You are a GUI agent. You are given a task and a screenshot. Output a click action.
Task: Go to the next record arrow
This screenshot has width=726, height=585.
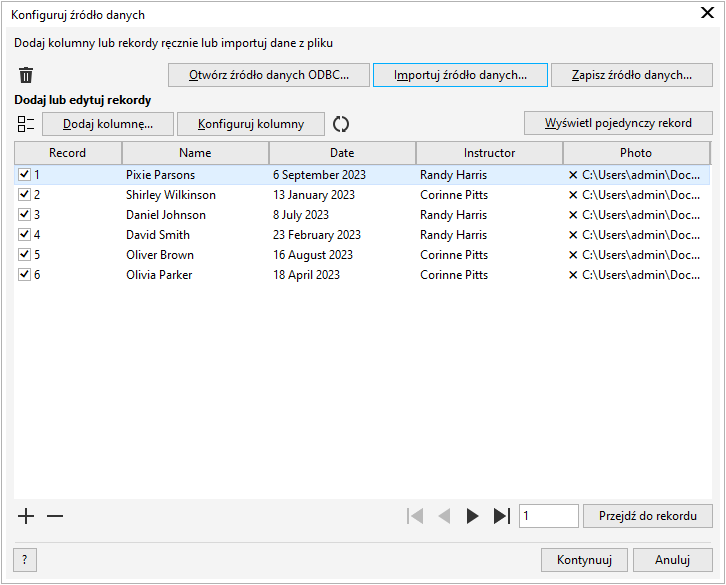tap(473, 516)
